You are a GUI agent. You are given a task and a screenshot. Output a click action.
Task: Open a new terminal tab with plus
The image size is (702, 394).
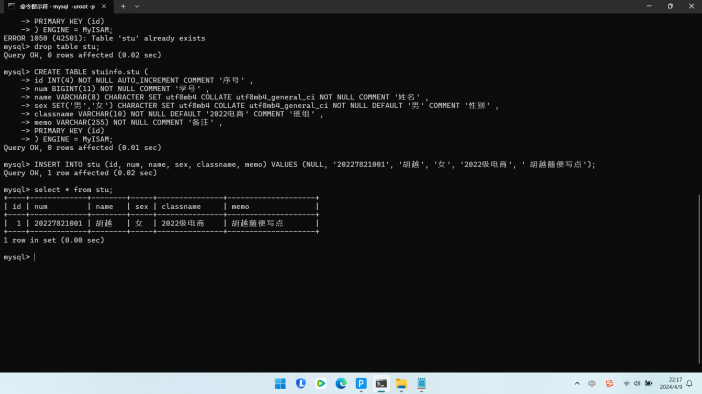pyautogui.click(x=123, y=6)
